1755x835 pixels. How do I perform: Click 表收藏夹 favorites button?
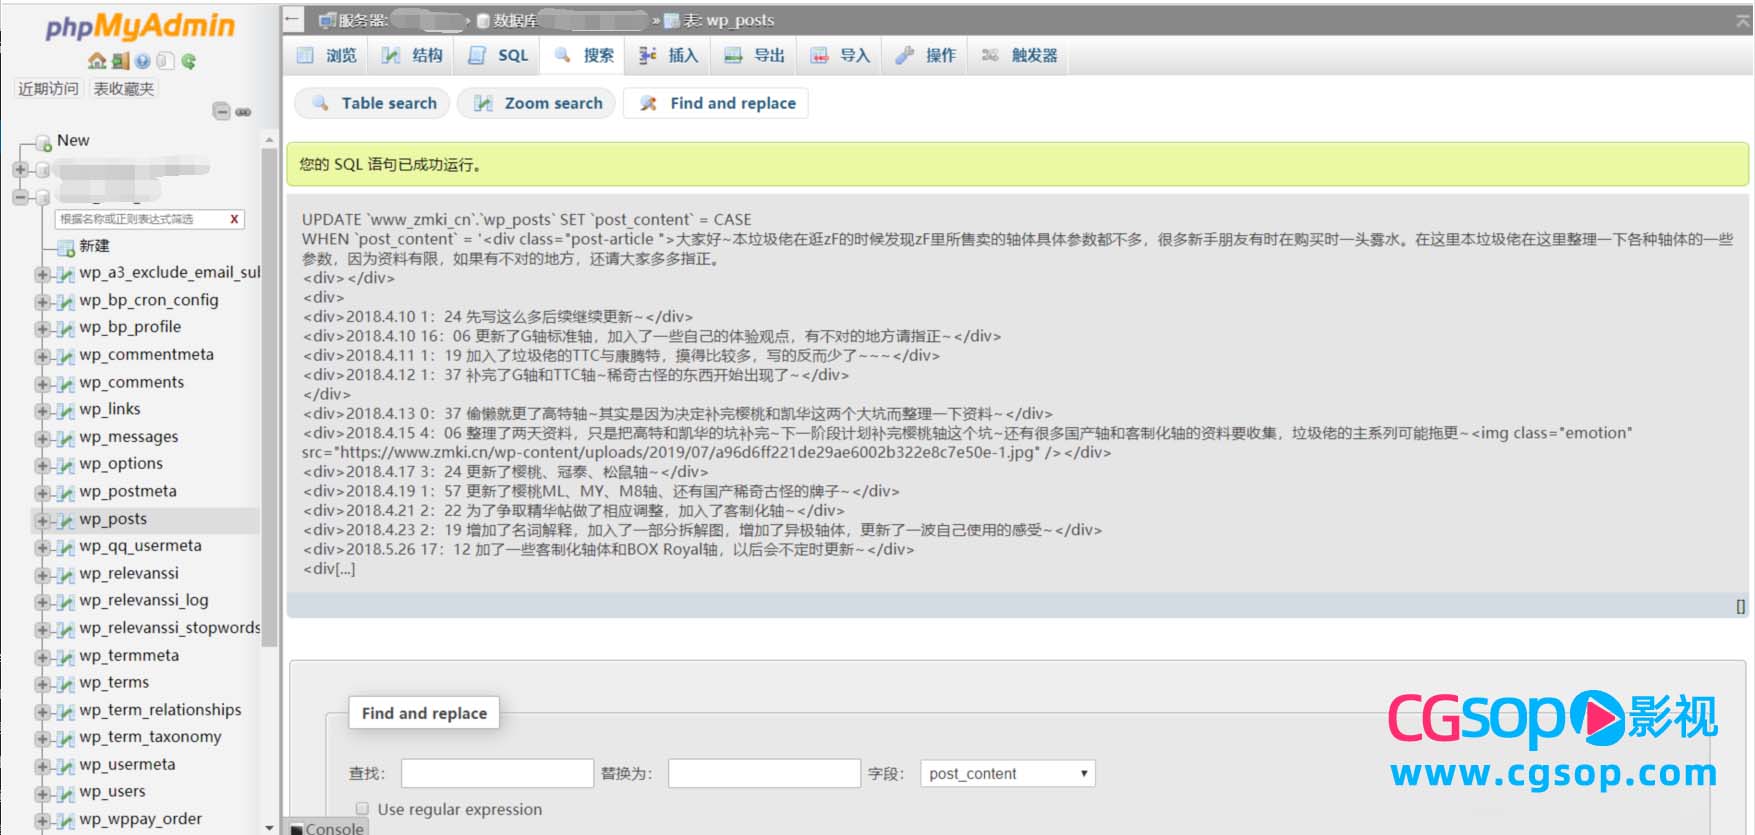124,89
